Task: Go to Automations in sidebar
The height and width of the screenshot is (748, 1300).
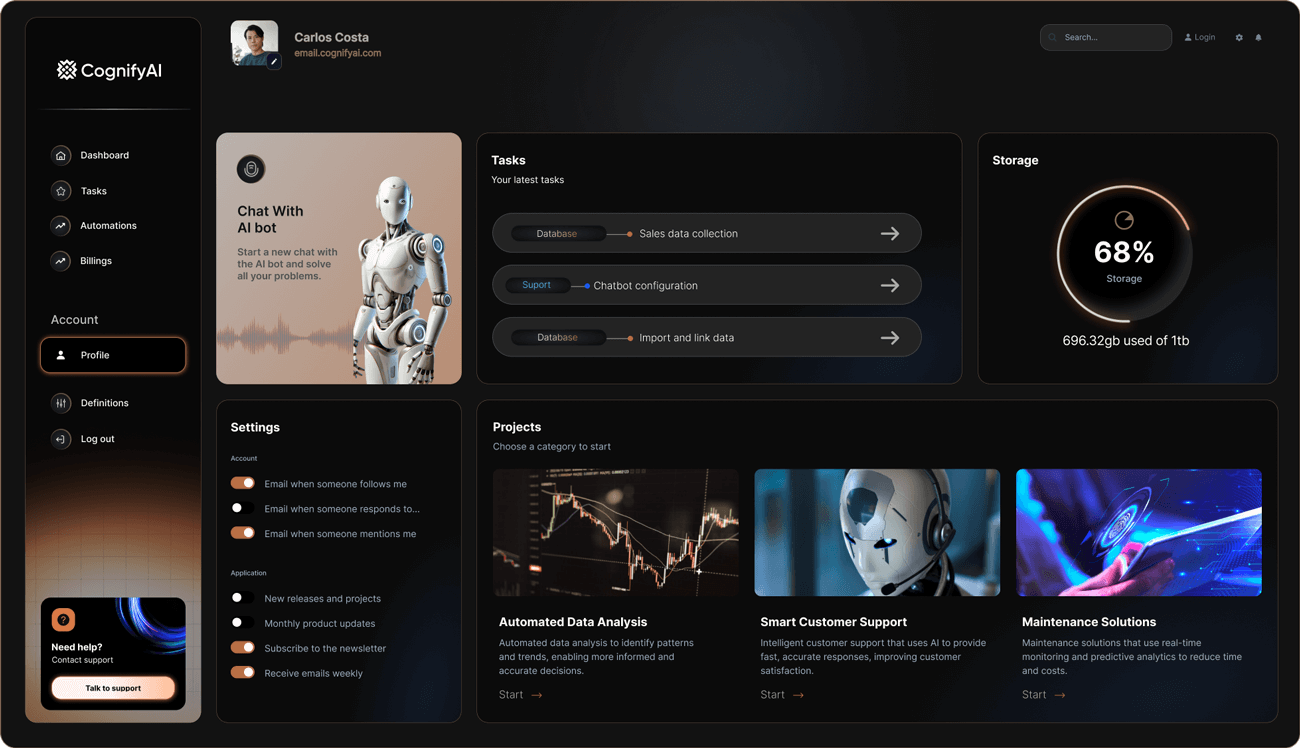Action: tap(108, 226)
